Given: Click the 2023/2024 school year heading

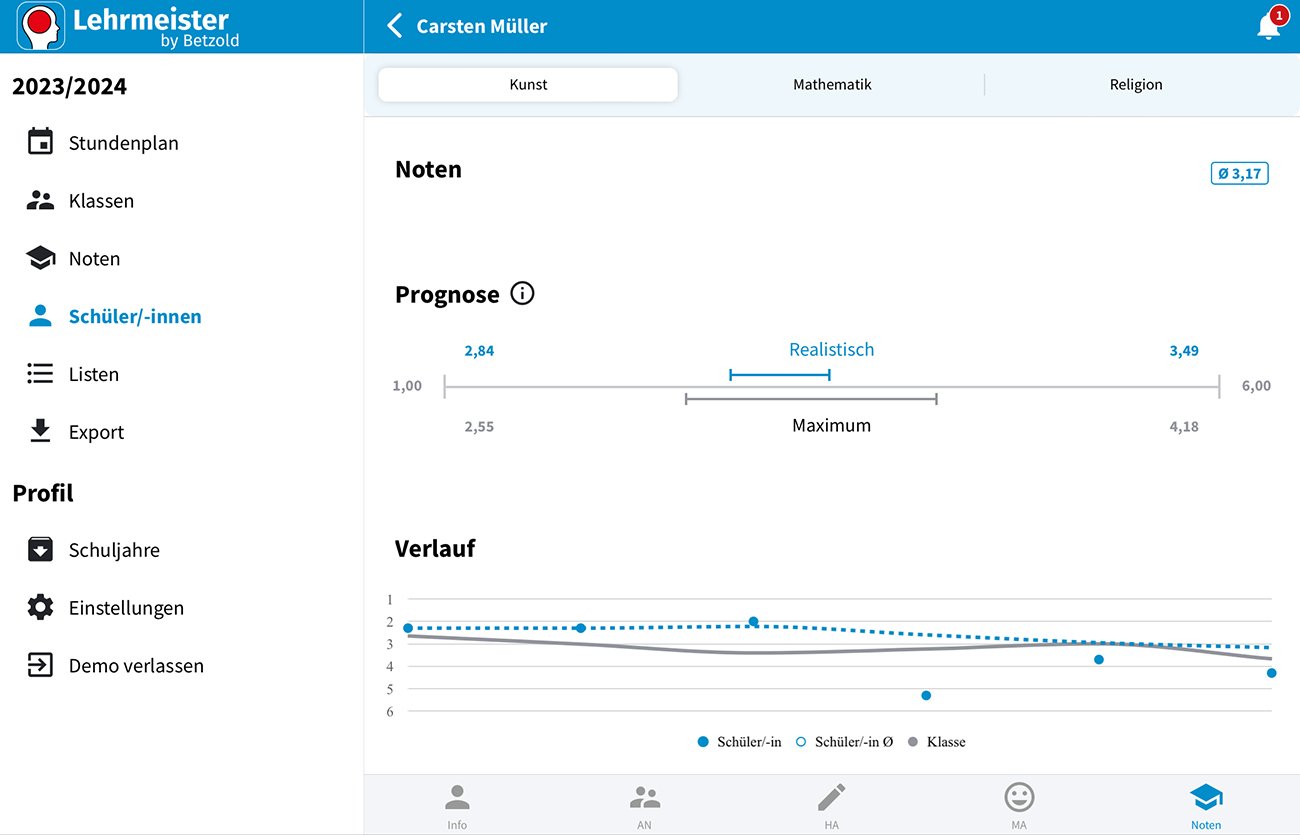Looking at the screenshot, I should [70, 86].
